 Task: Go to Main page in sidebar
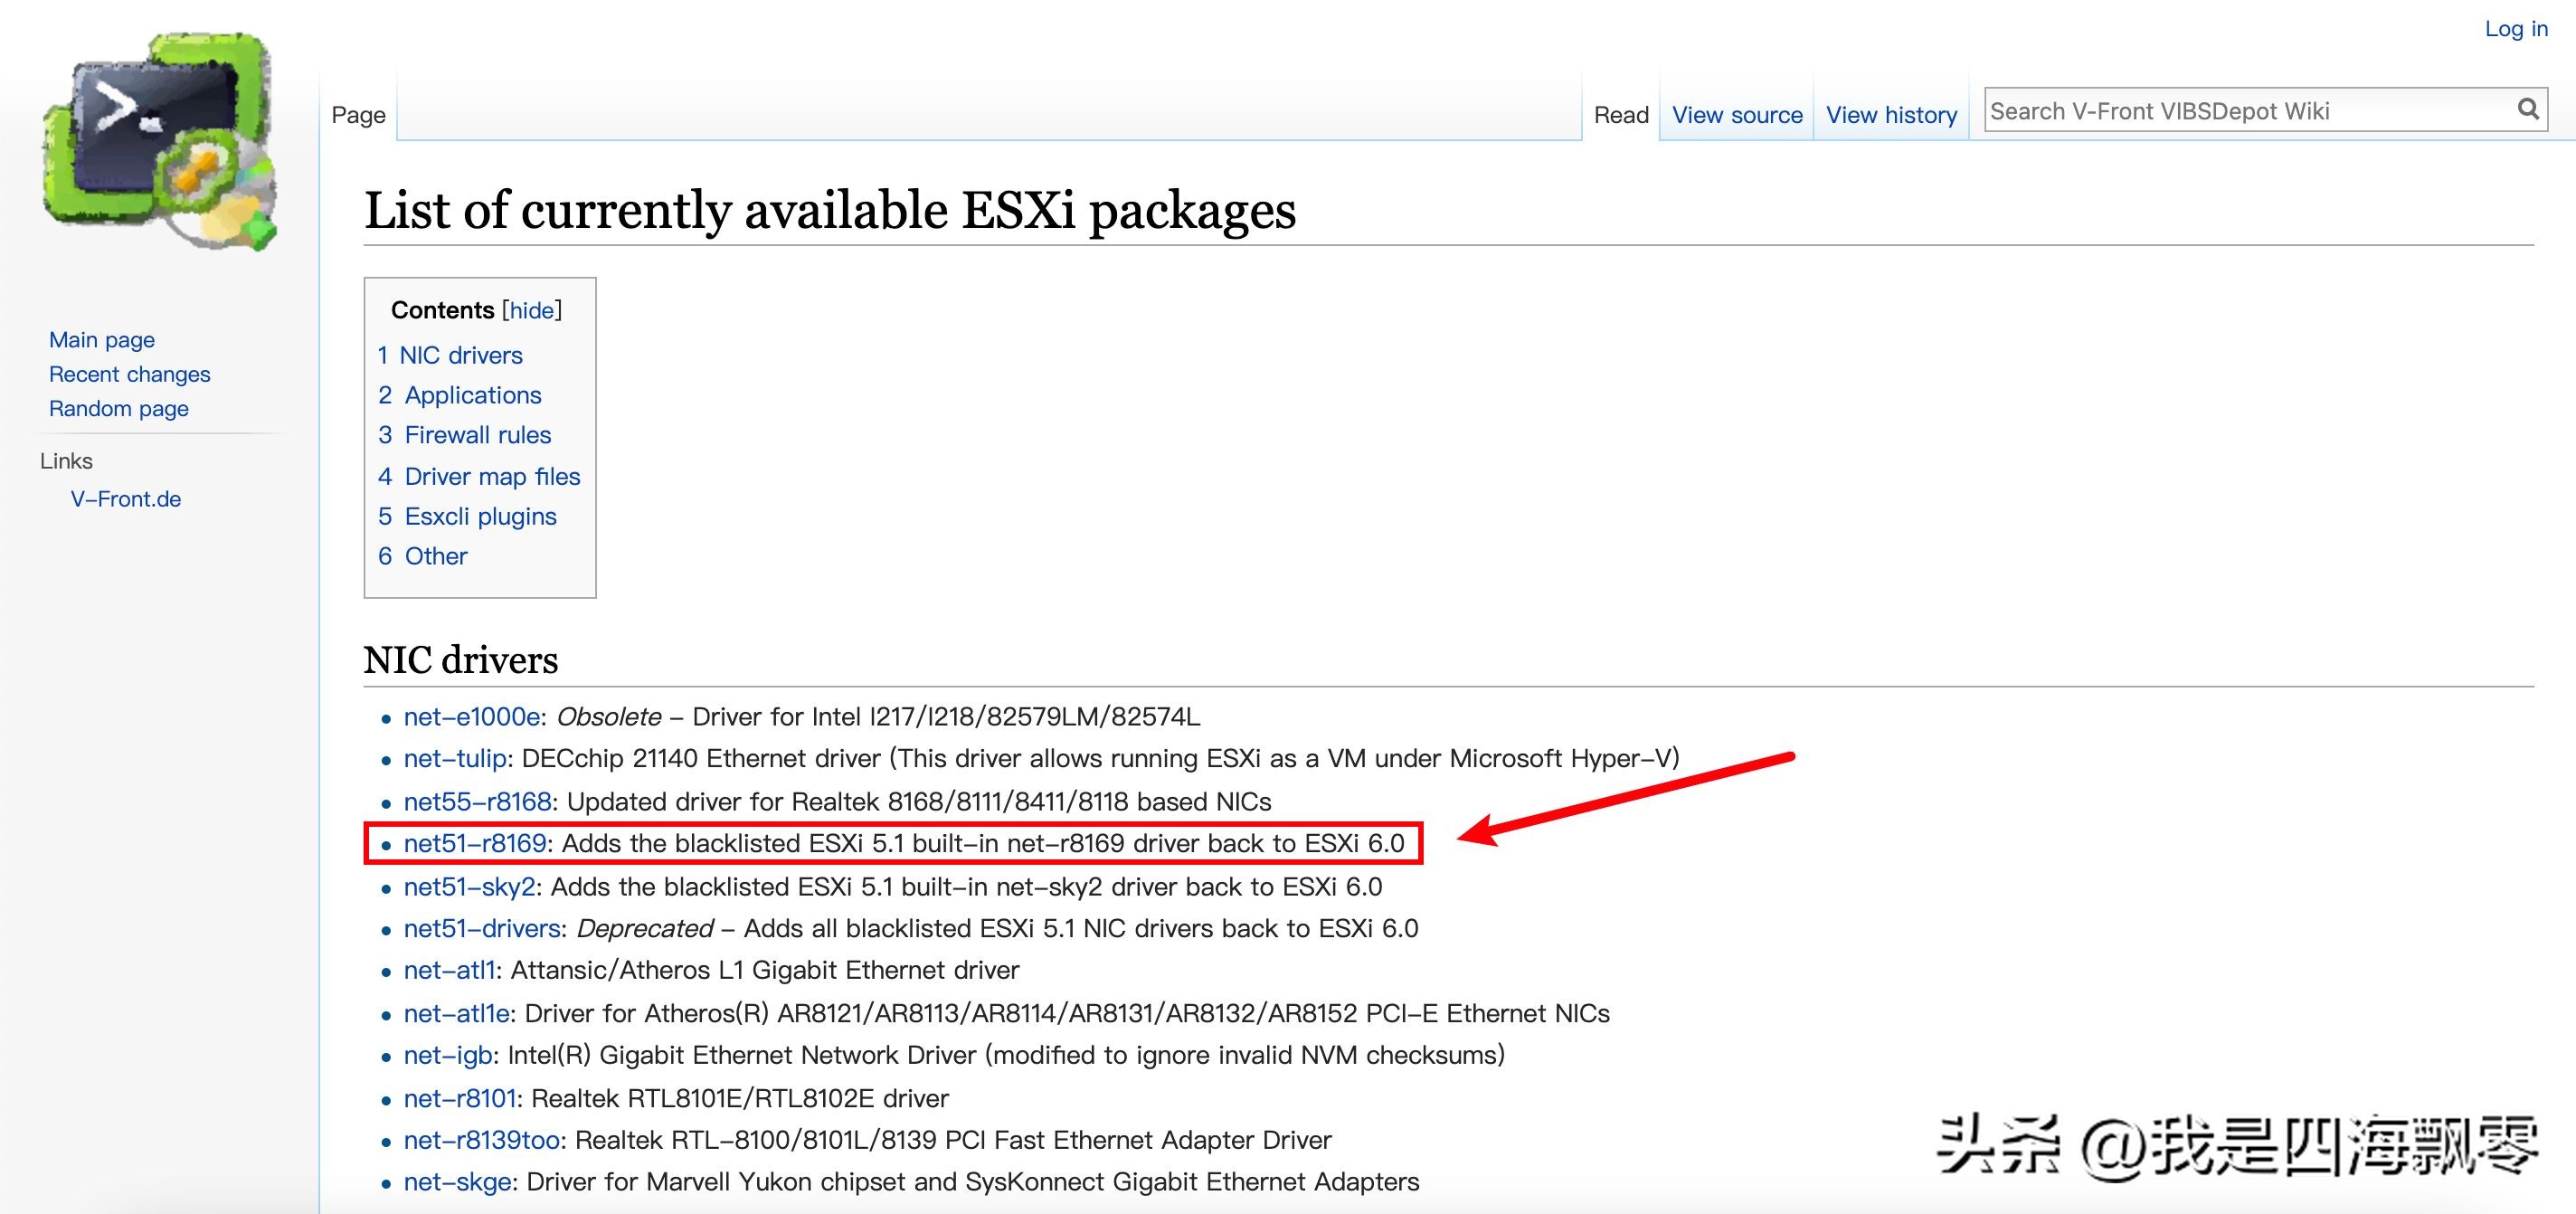pos(102,340)
